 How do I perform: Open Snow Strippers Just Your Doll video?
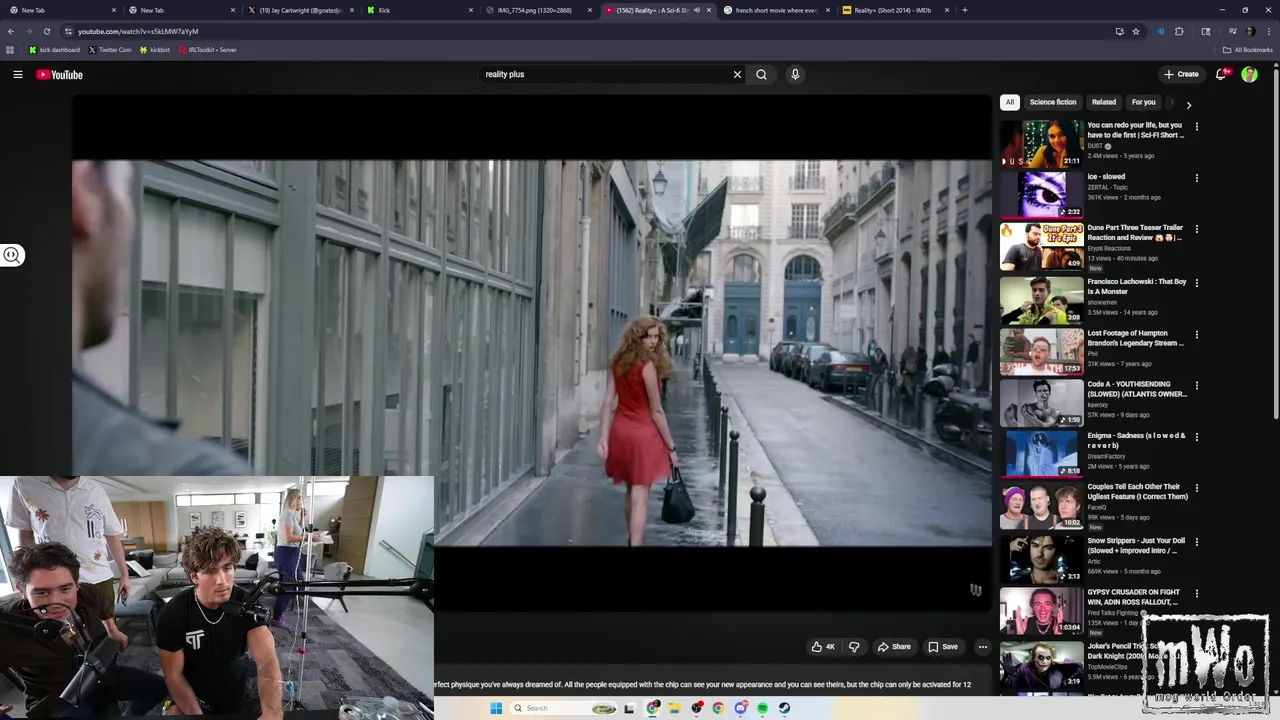point(1137,546)
